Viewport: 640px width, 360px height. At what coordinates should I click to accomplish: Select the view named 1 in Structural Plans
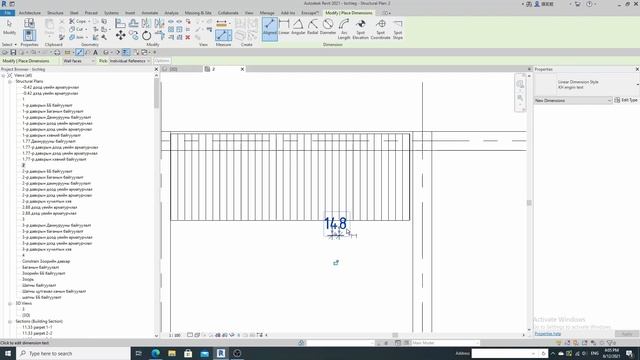tap(23, 99)
